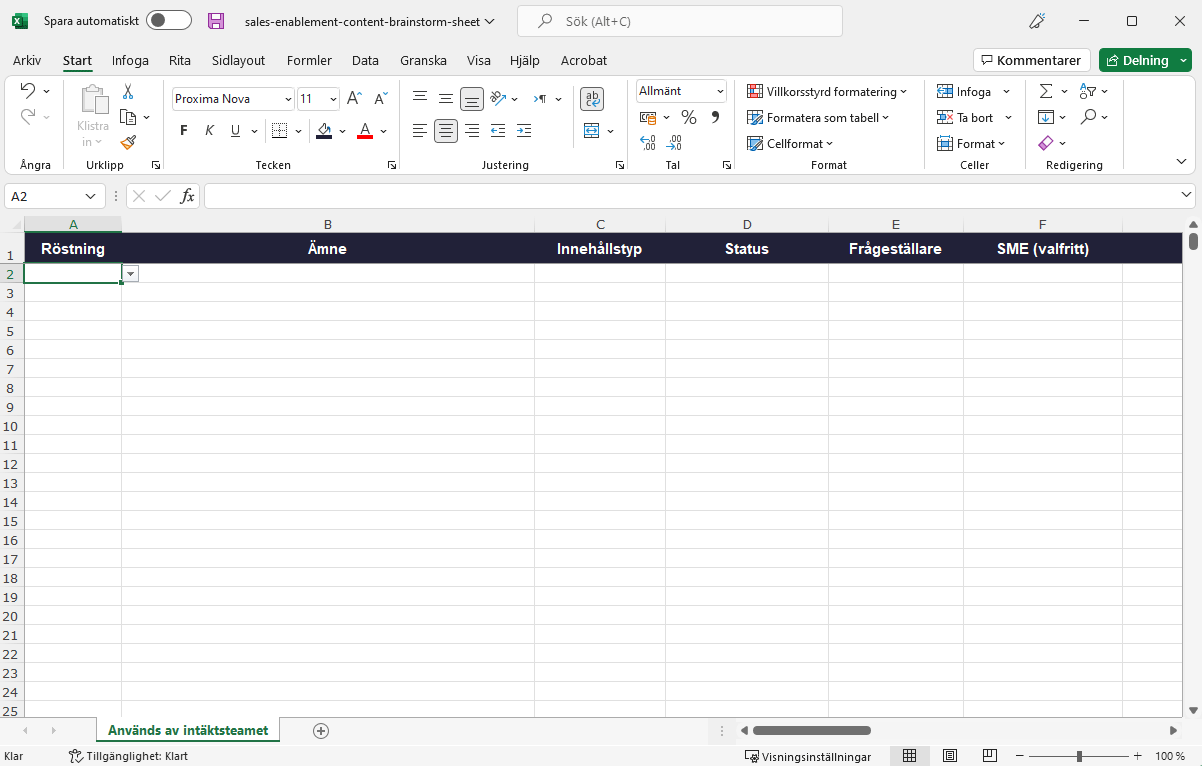Toggle center alignment in Justering group
Screen dimensions: 1202x766
pyautogui.click(x=445, y=130)
